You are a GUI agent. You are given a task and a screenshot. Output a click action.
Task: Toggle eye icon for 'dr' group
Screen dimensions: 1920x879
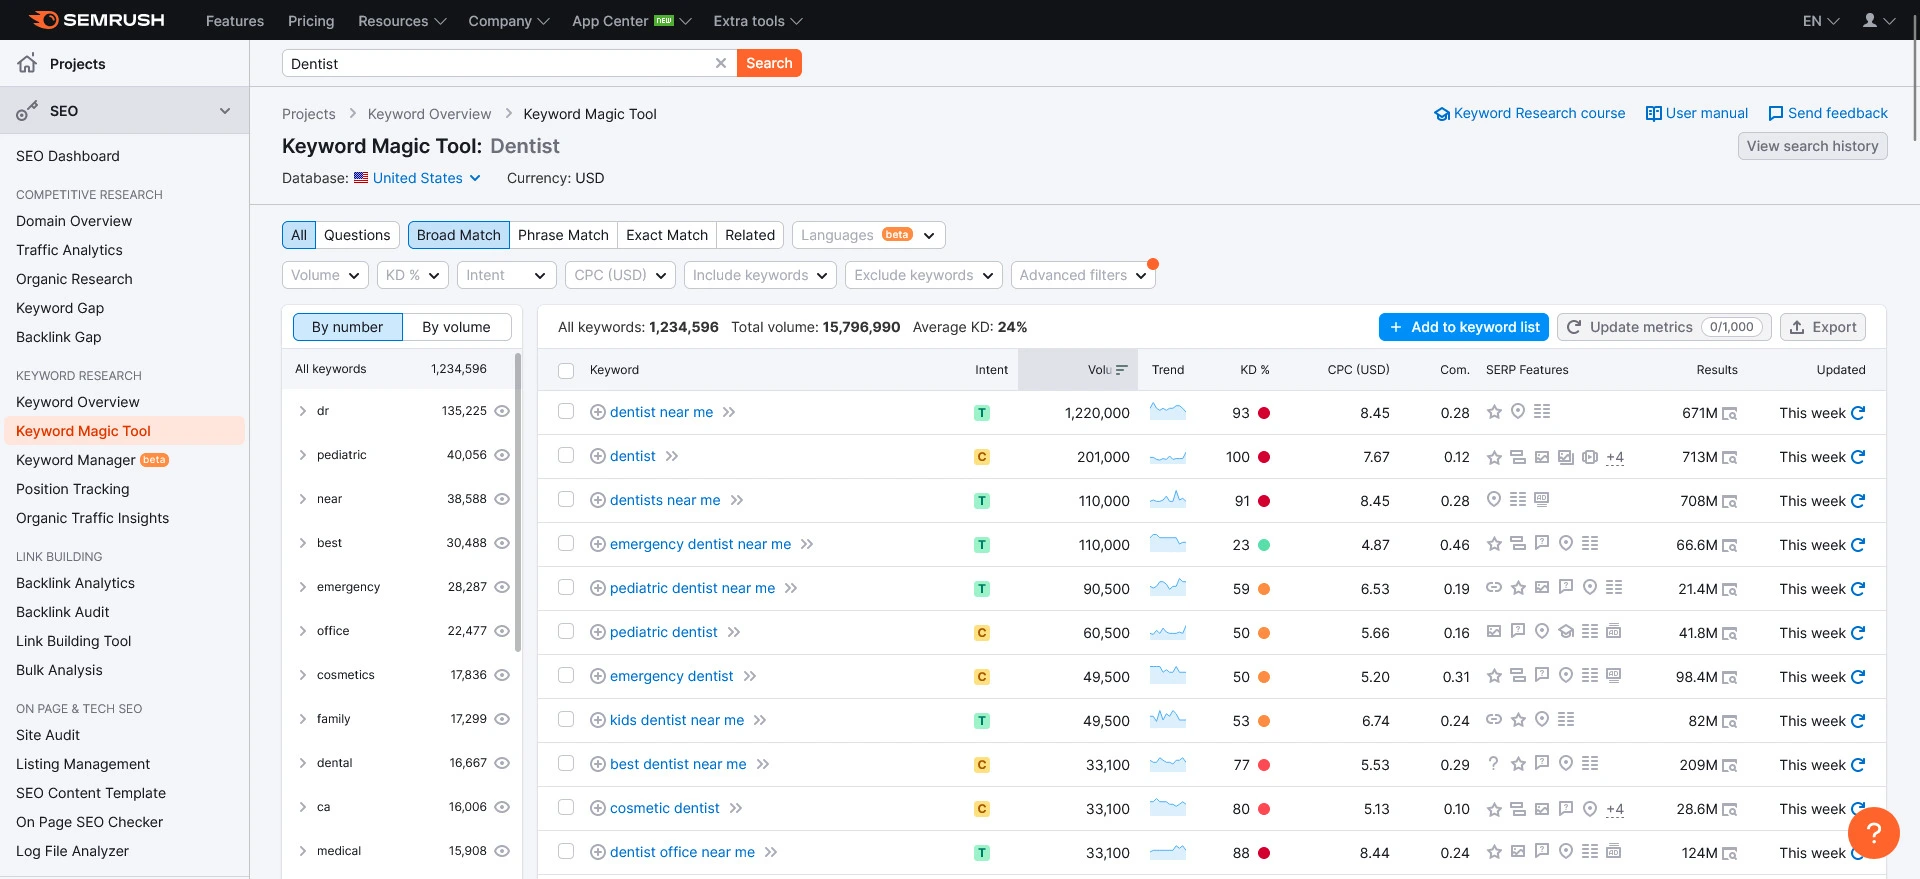(502, 411)
